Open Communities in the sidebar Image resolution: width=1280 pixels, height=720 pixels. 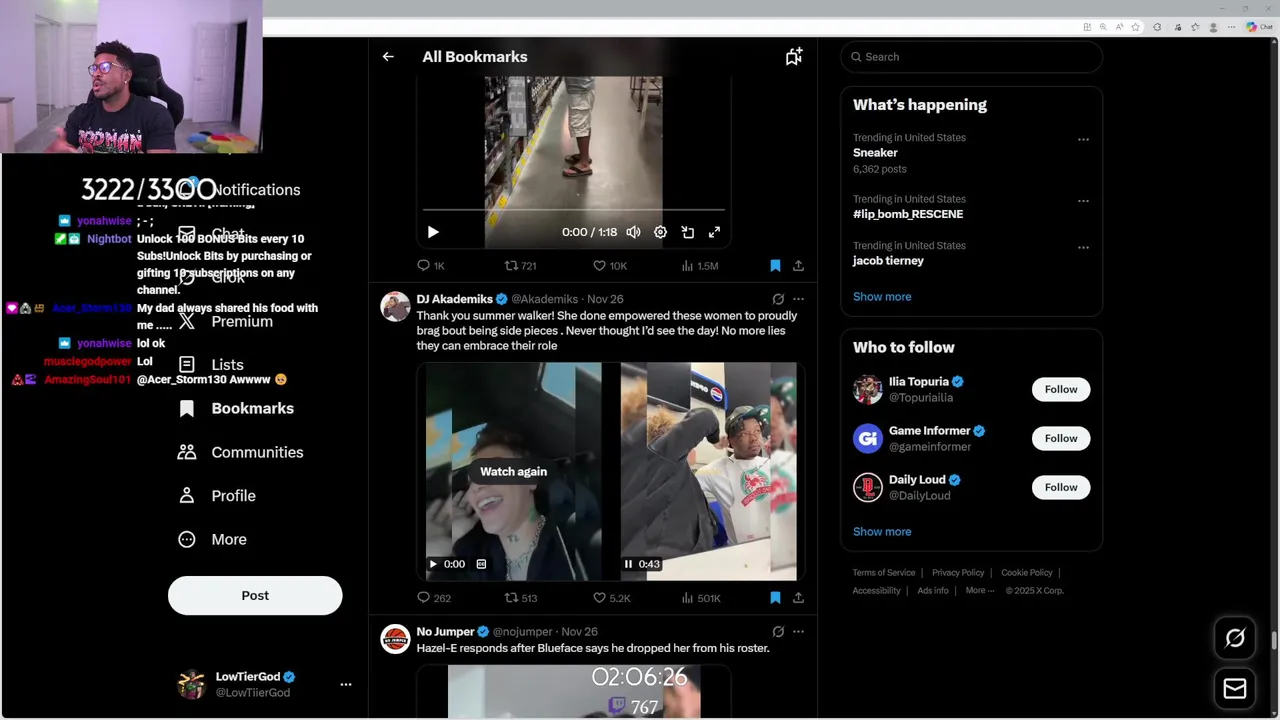pos(241,452)
